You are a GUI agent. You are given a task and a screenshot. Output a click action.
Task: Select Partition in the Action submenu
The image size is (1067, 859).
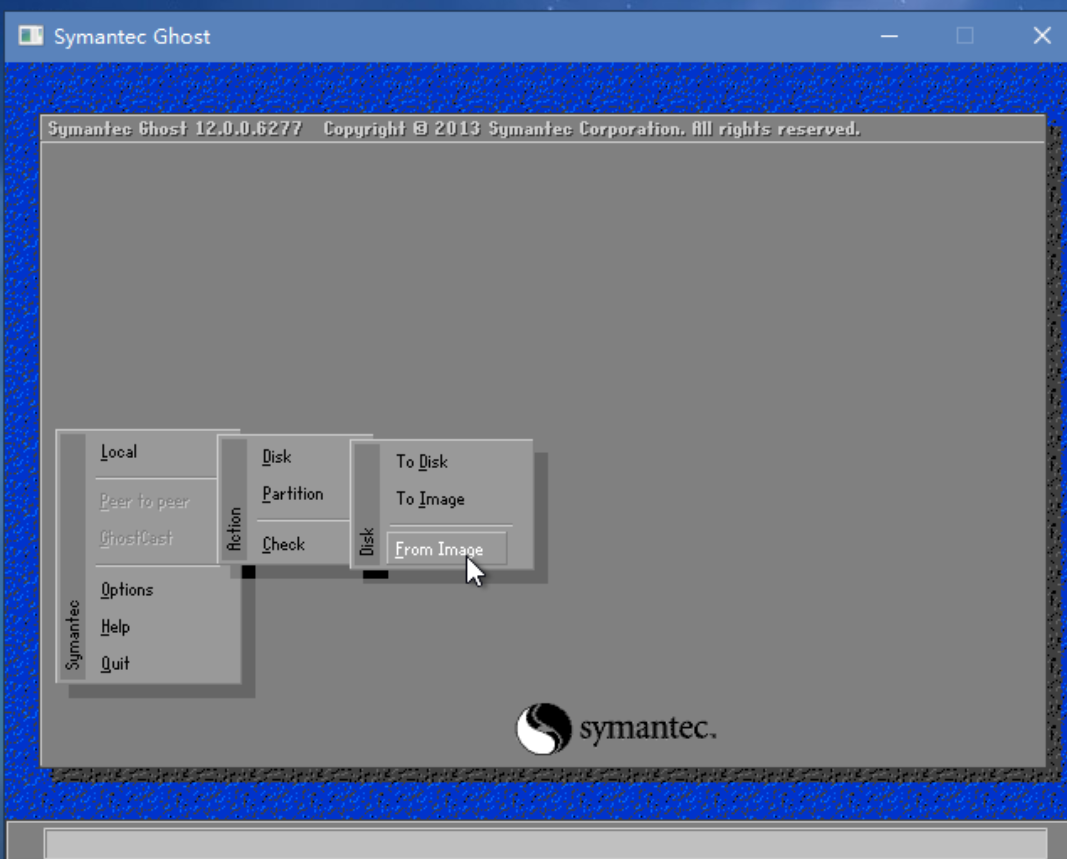[x=293, y=494]
